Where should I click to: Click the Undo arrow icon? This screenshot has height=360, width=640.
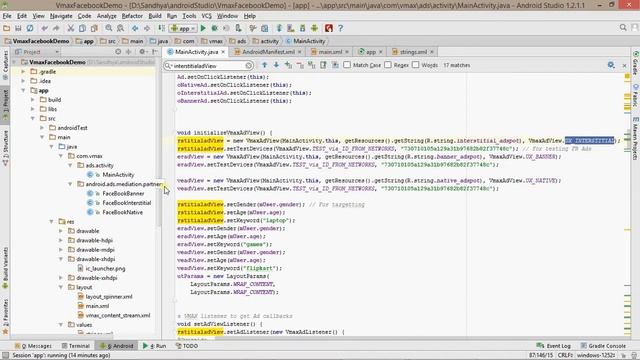(x=44, y=28)
